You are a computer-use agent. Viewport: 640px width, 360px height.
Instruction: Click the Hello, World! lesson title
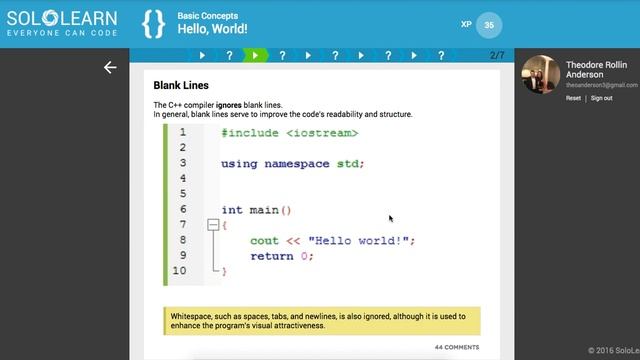pyautogui.click(x=212, y=29)
